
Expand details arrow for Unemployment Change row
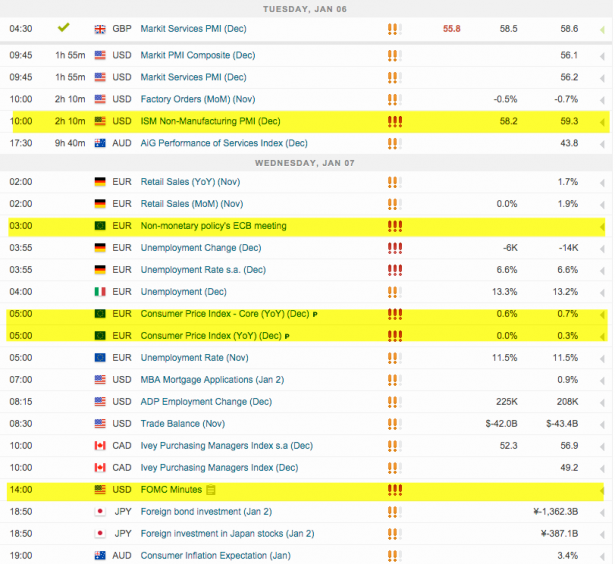click(x=602, y=249)
